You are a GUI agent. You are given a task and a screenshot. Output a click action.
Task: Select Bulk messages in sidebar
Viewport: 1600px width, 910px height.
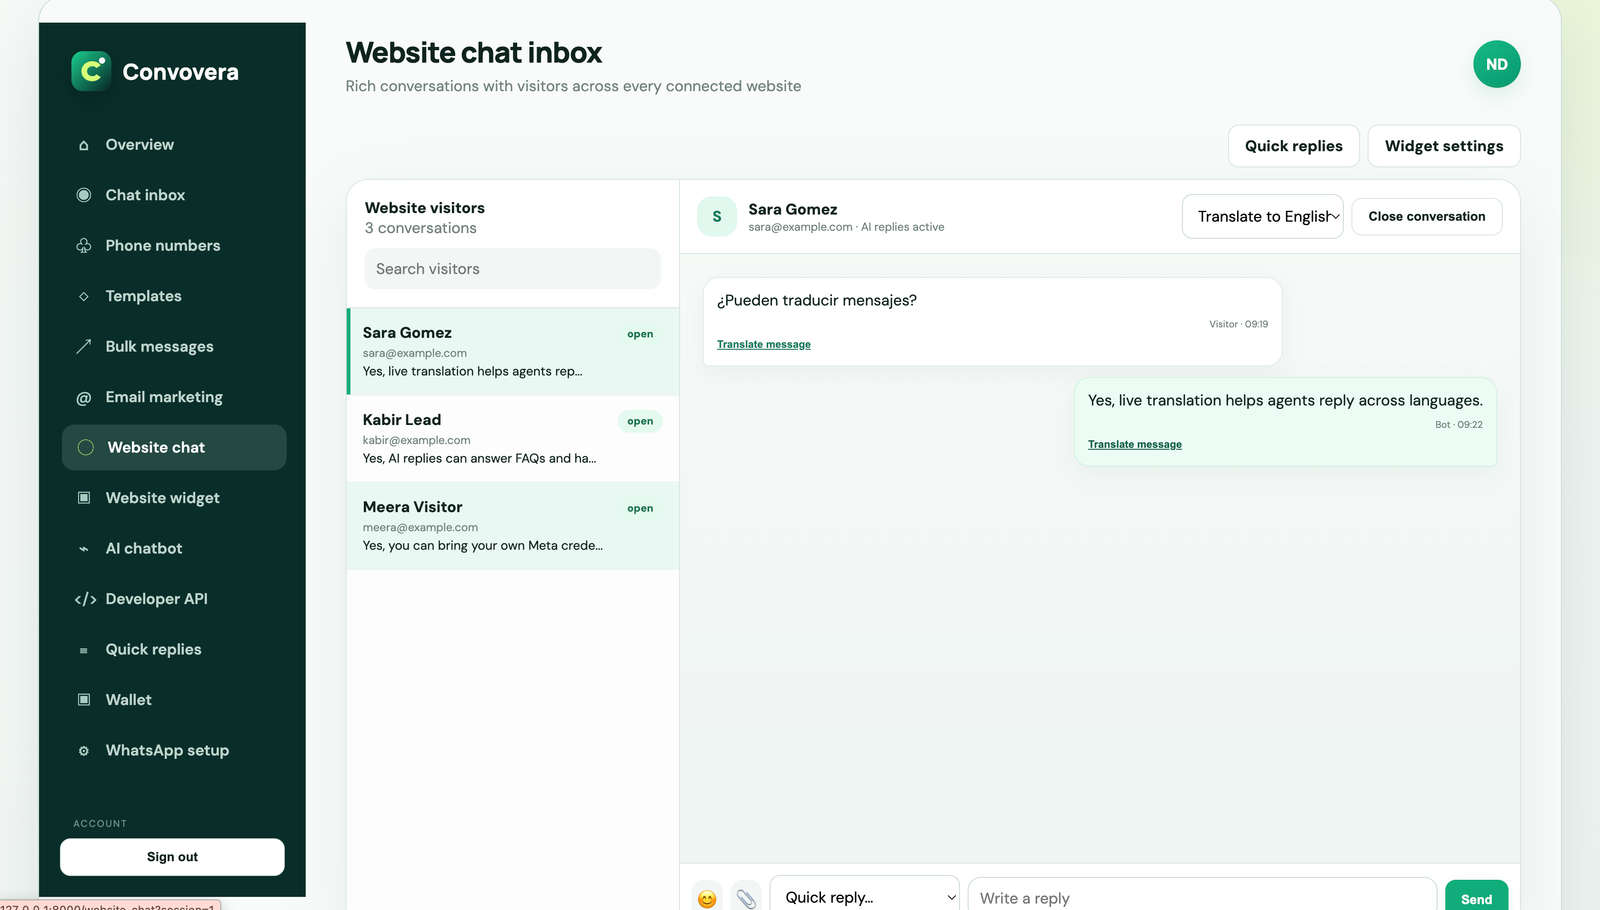174,346
